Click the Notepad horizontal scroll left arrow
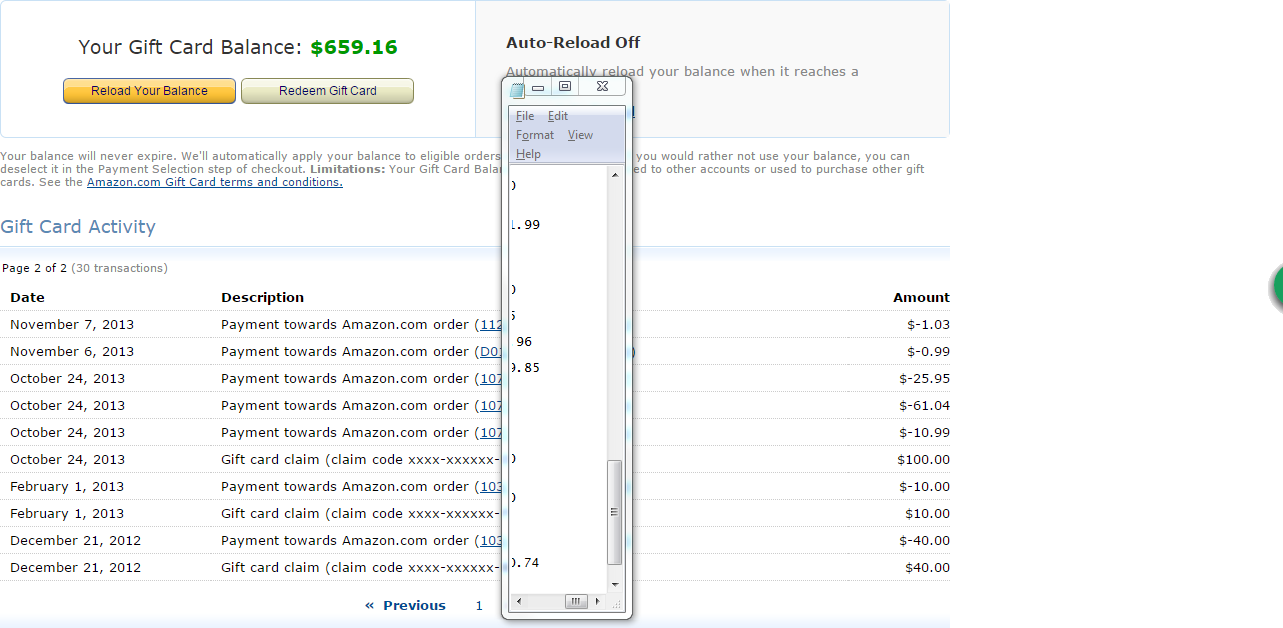Screen dimensions: 1283x628 [517, 602]
